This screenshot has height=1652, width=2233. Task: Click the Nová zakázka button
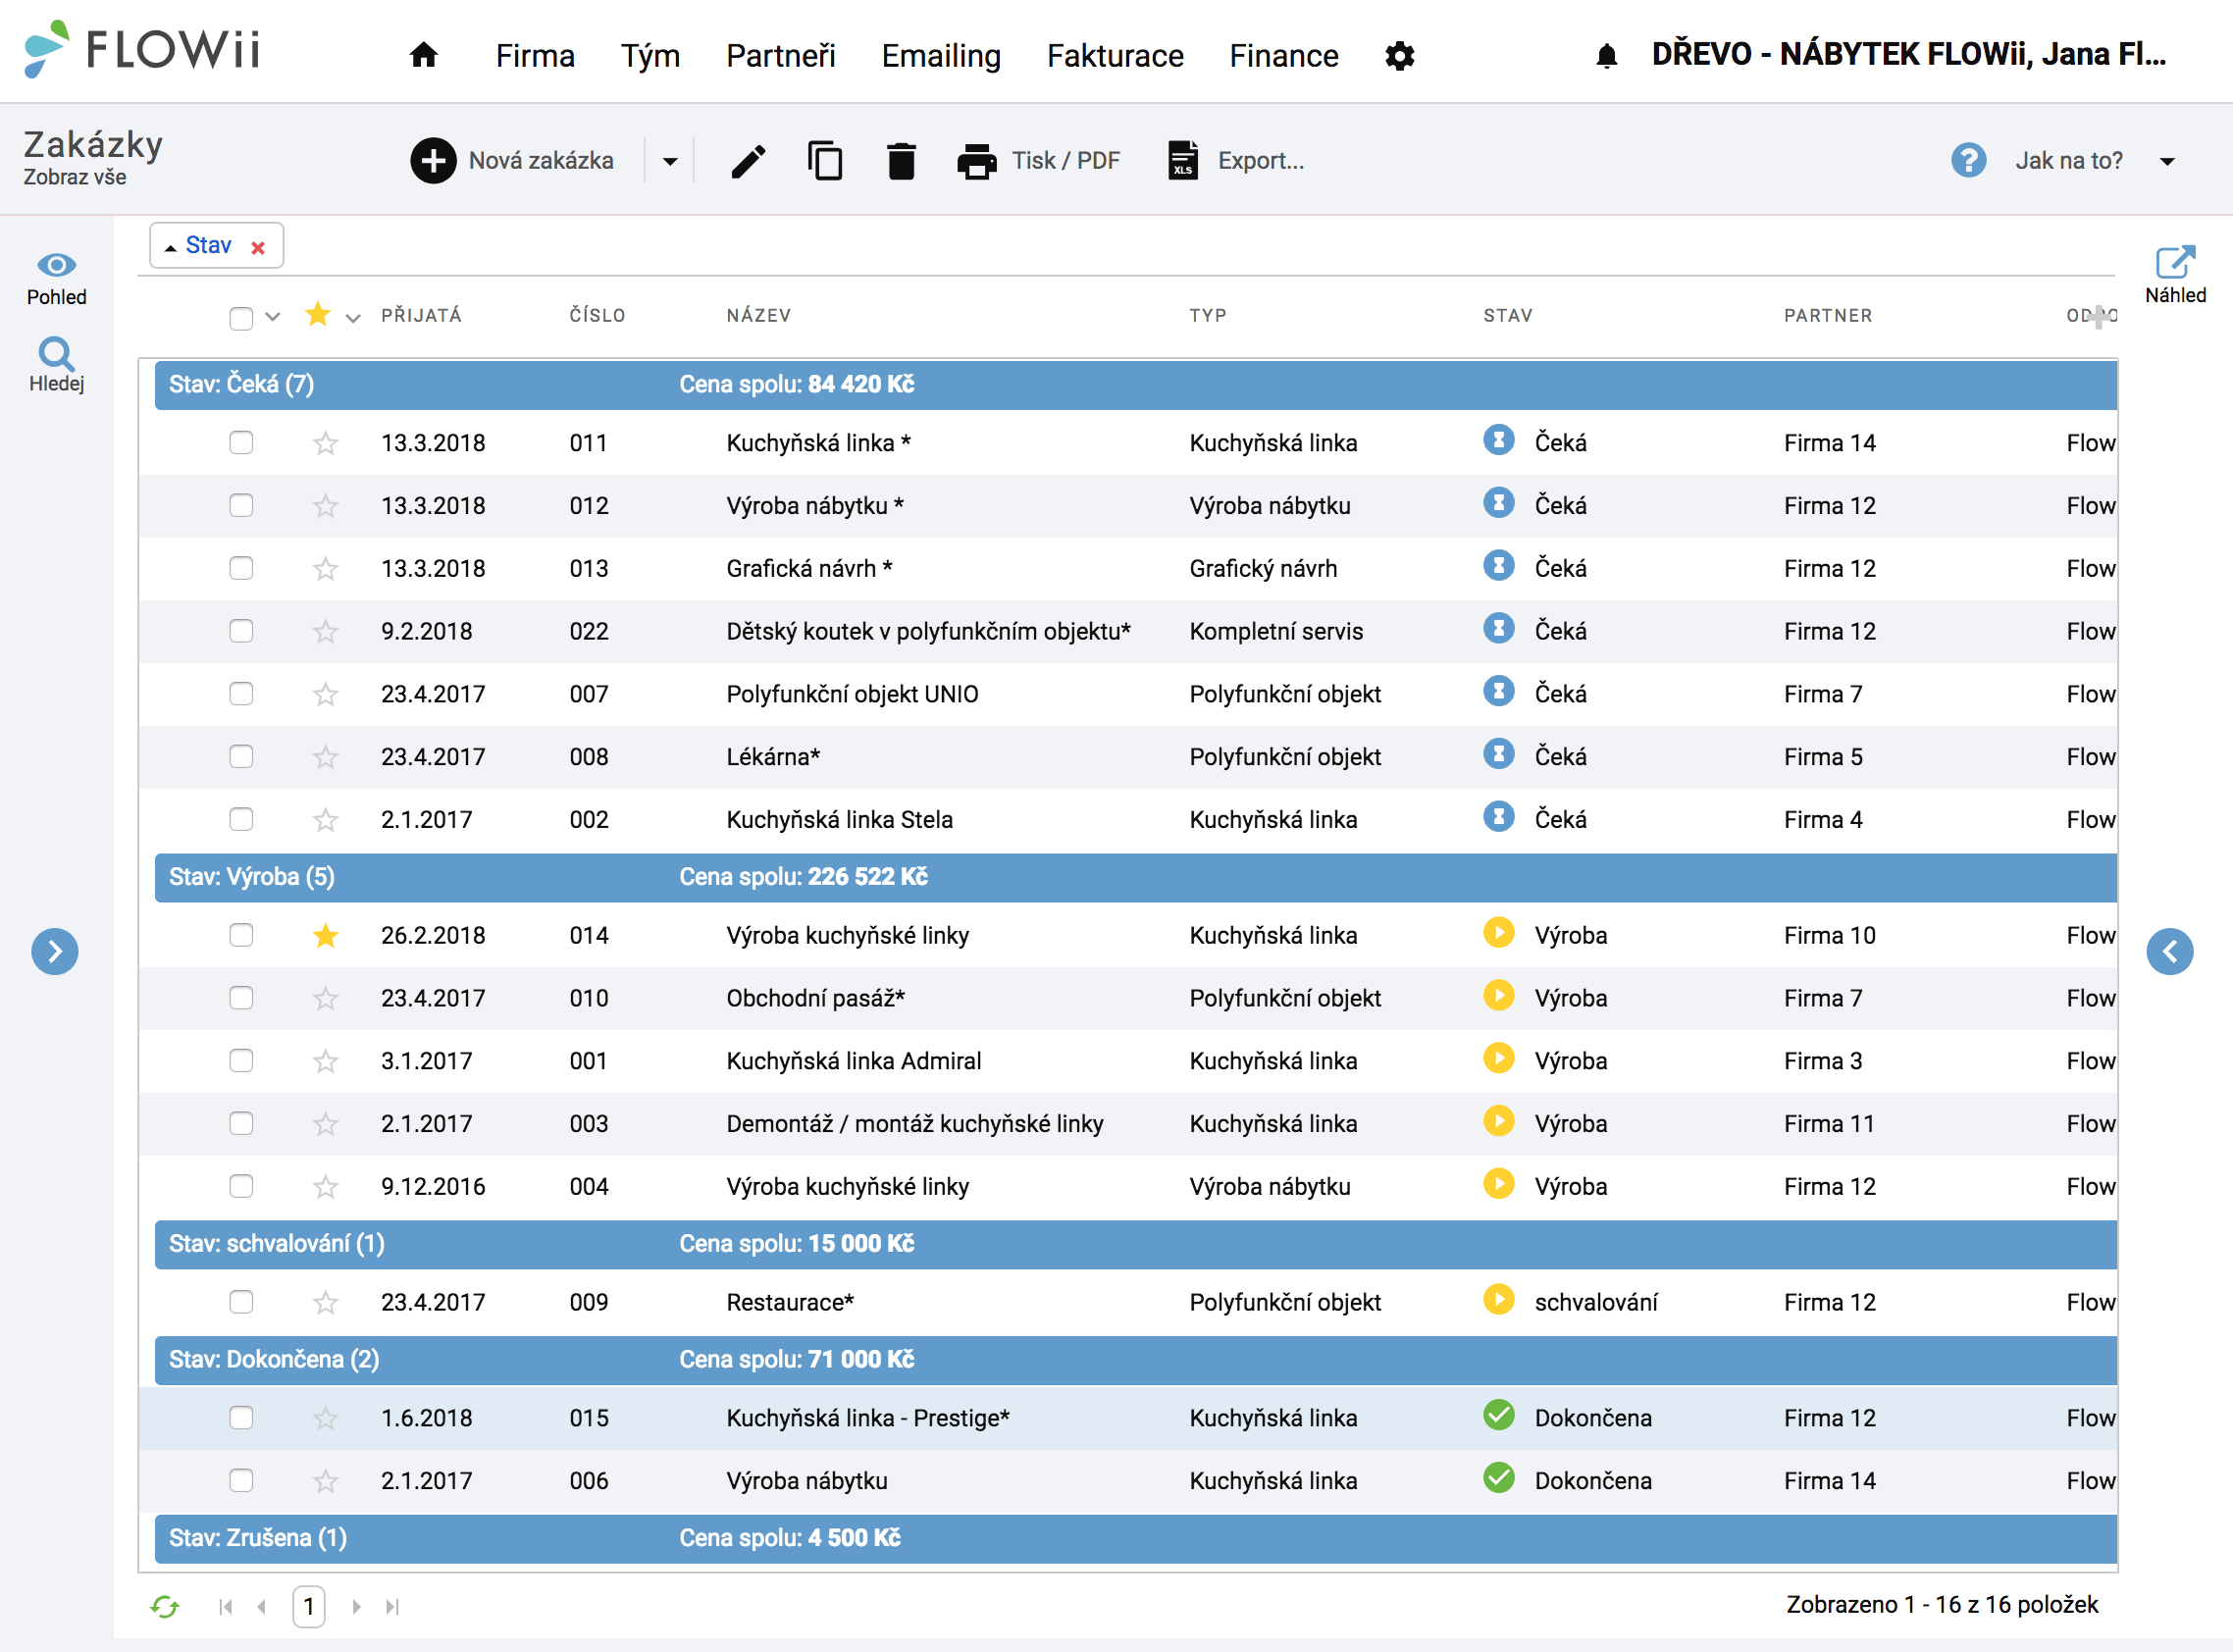coord(512,161)
